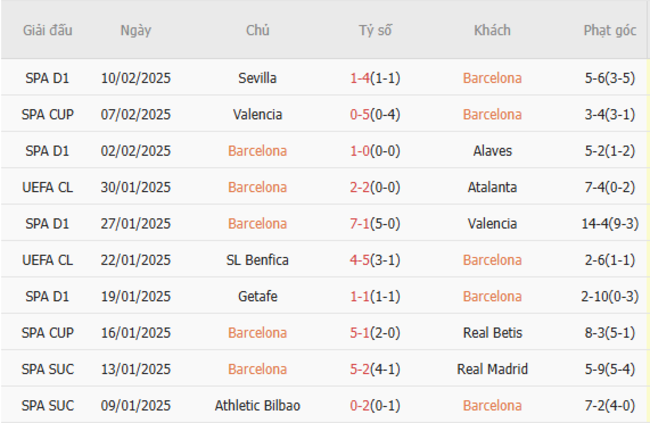Click the 4-5 score for Benfica match

361,260
